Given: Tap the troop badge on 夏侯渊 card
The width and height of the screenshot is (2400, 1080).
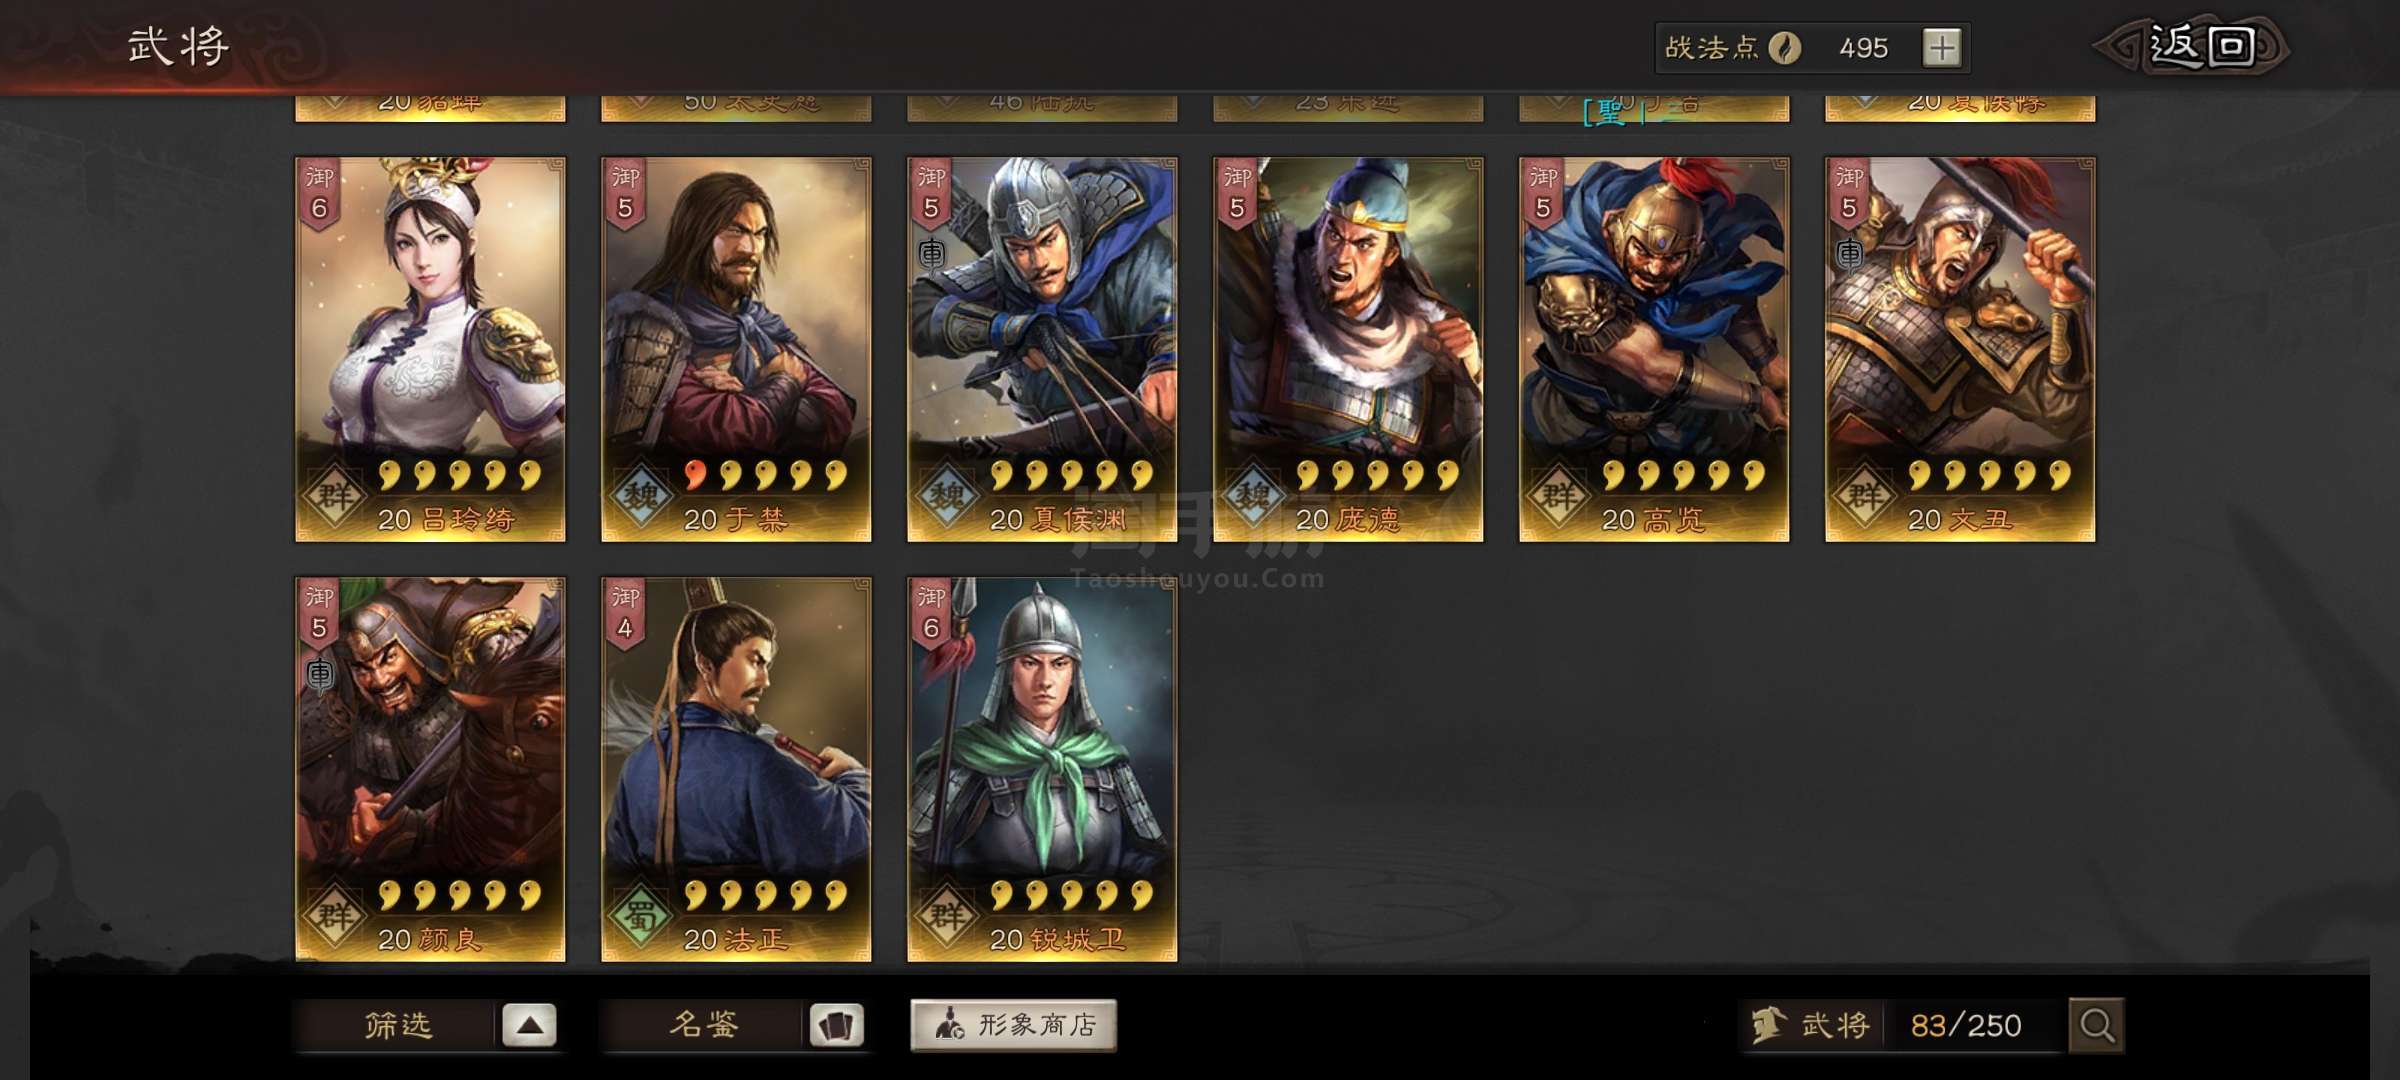Looking at the screenshot, I should point(931,254).
